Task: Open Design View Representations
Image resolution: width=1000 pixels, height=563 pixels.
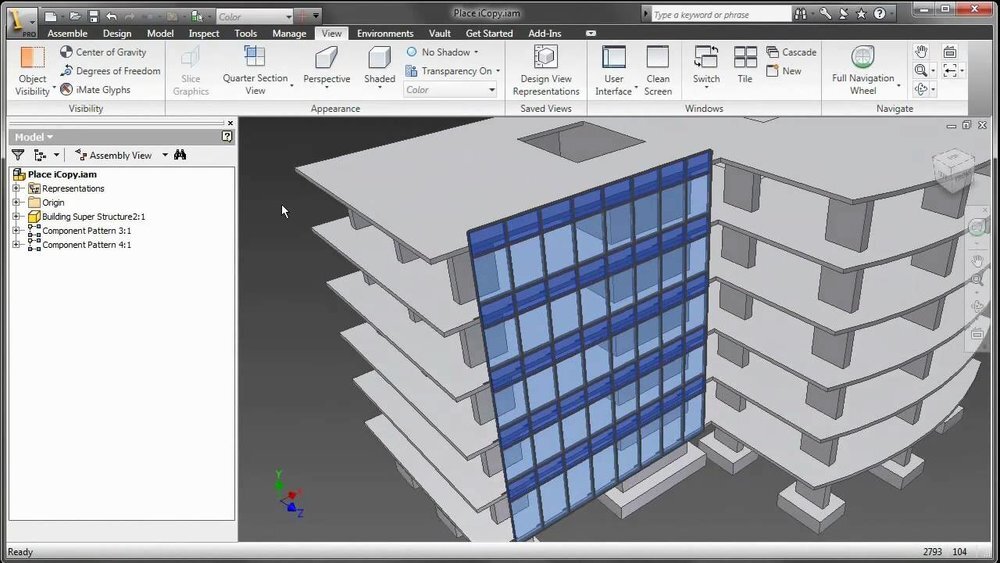Action: coord(546,70)
